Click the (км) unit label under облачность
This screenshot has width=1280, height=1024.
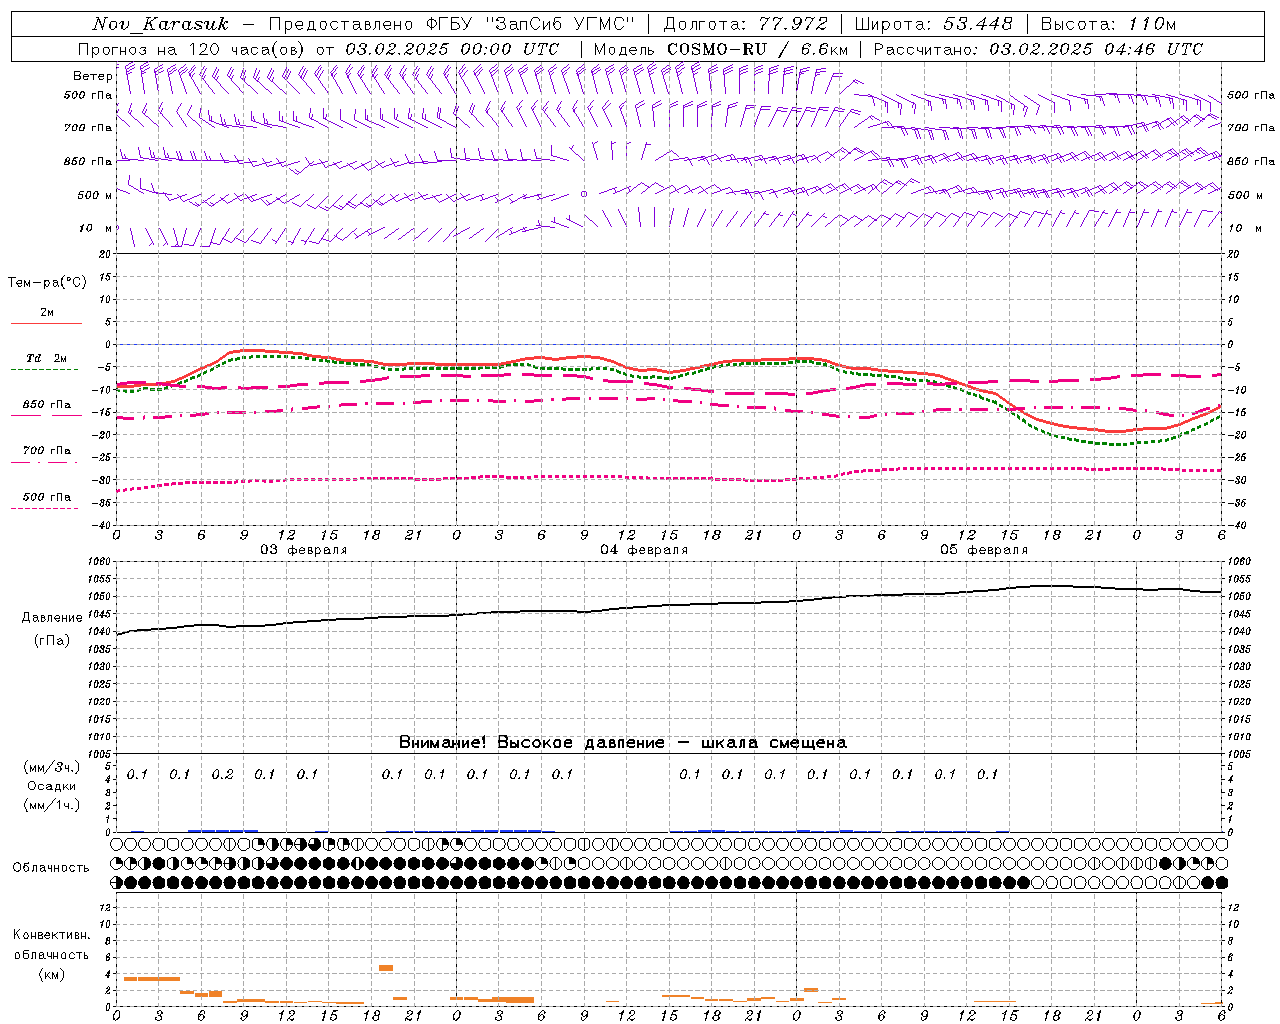tap(51, 974)
